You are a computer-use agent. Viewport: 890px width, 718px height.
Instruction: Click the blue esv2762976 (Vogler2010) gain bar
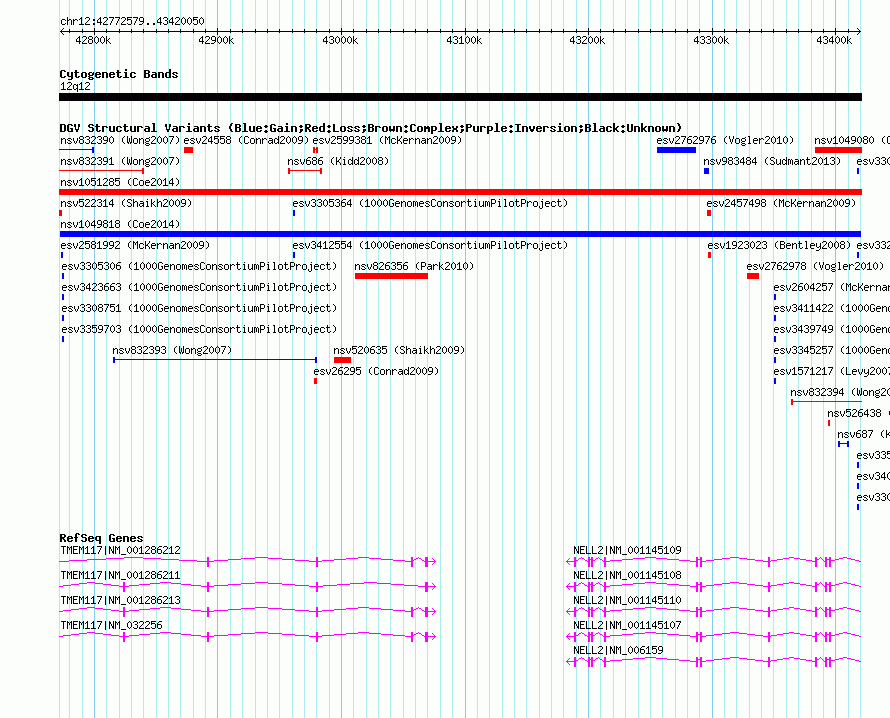click(x=677, y=150)
